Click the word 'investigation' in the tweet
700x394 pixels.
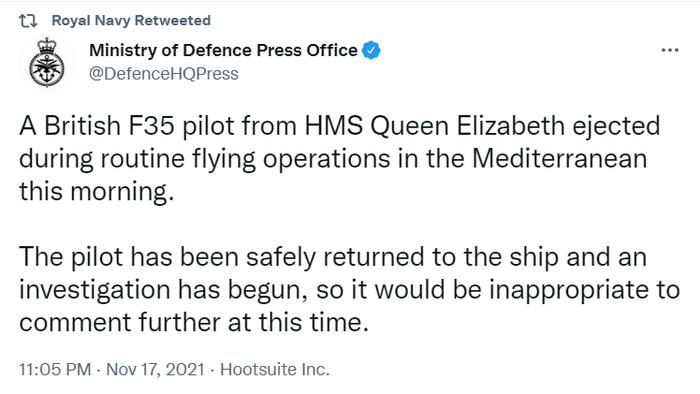coord(95,290)
